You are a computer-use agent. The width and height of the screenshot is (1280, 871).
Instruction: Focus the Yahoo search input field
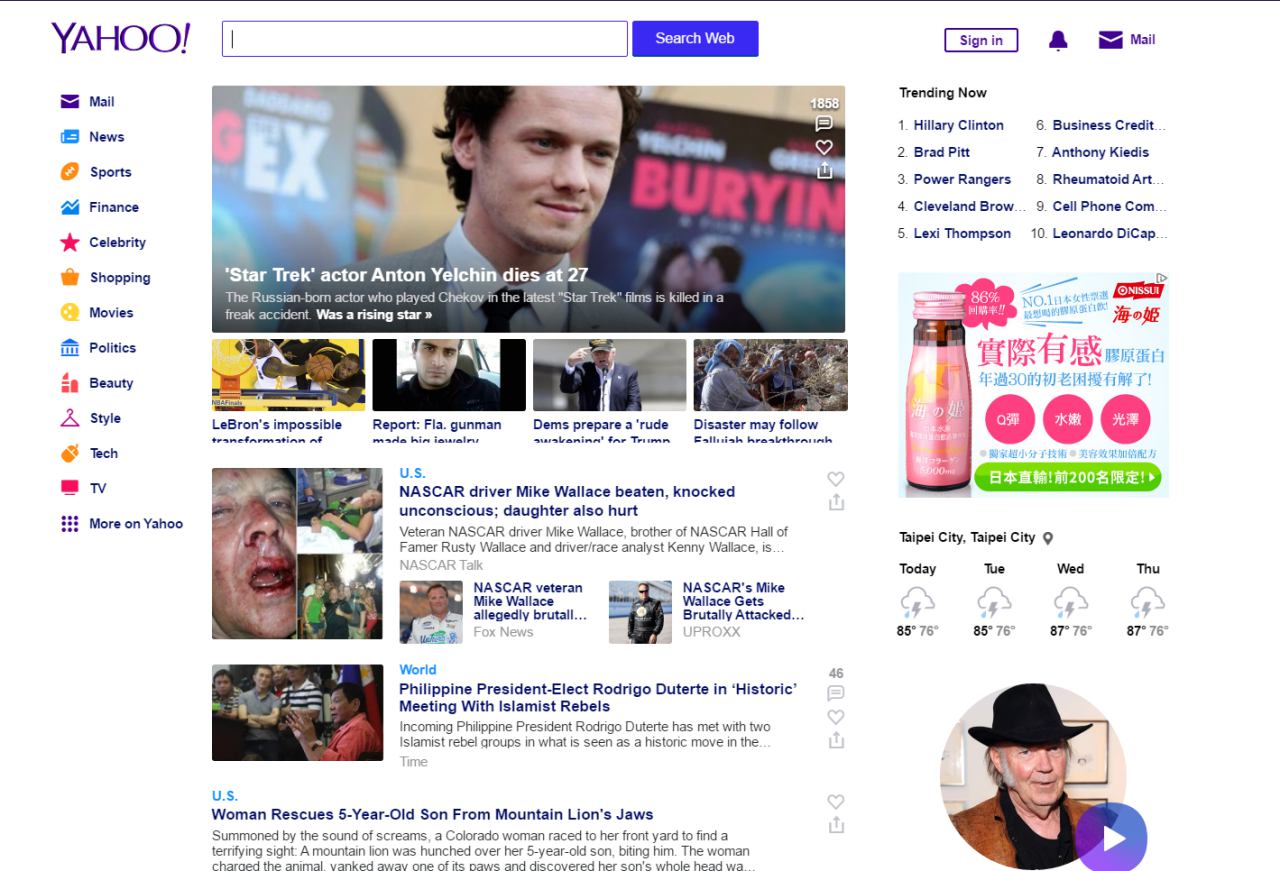(425, 39)
